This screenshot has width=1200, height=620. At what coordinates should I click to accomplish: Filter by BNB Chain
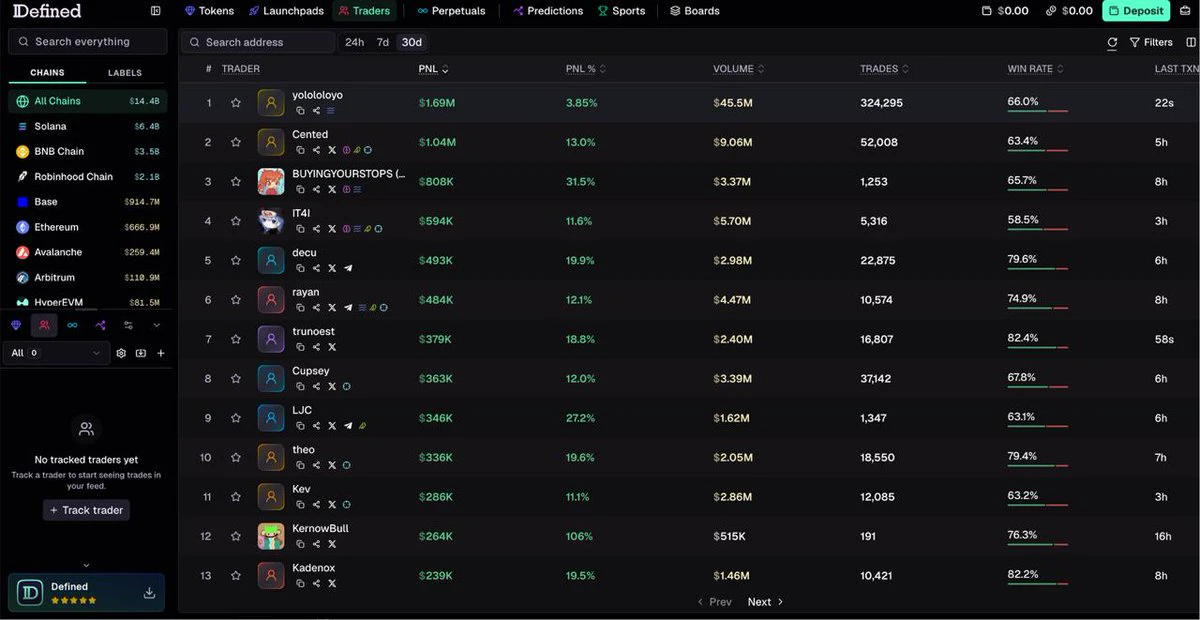click(87, 152)
